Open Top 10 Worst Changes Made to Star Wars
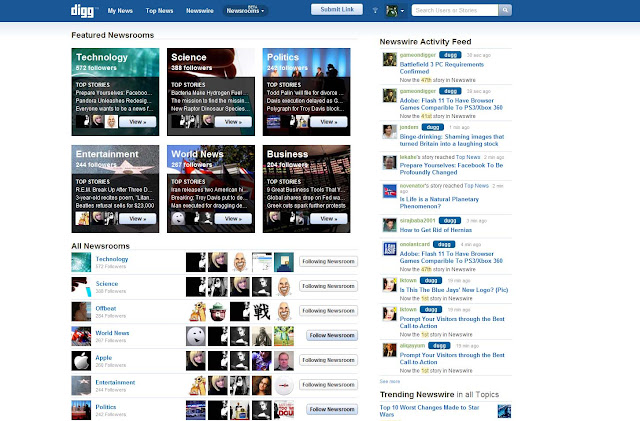Image resolution: width=640 pixels, height=421 pixels. (x=429, y=411)
